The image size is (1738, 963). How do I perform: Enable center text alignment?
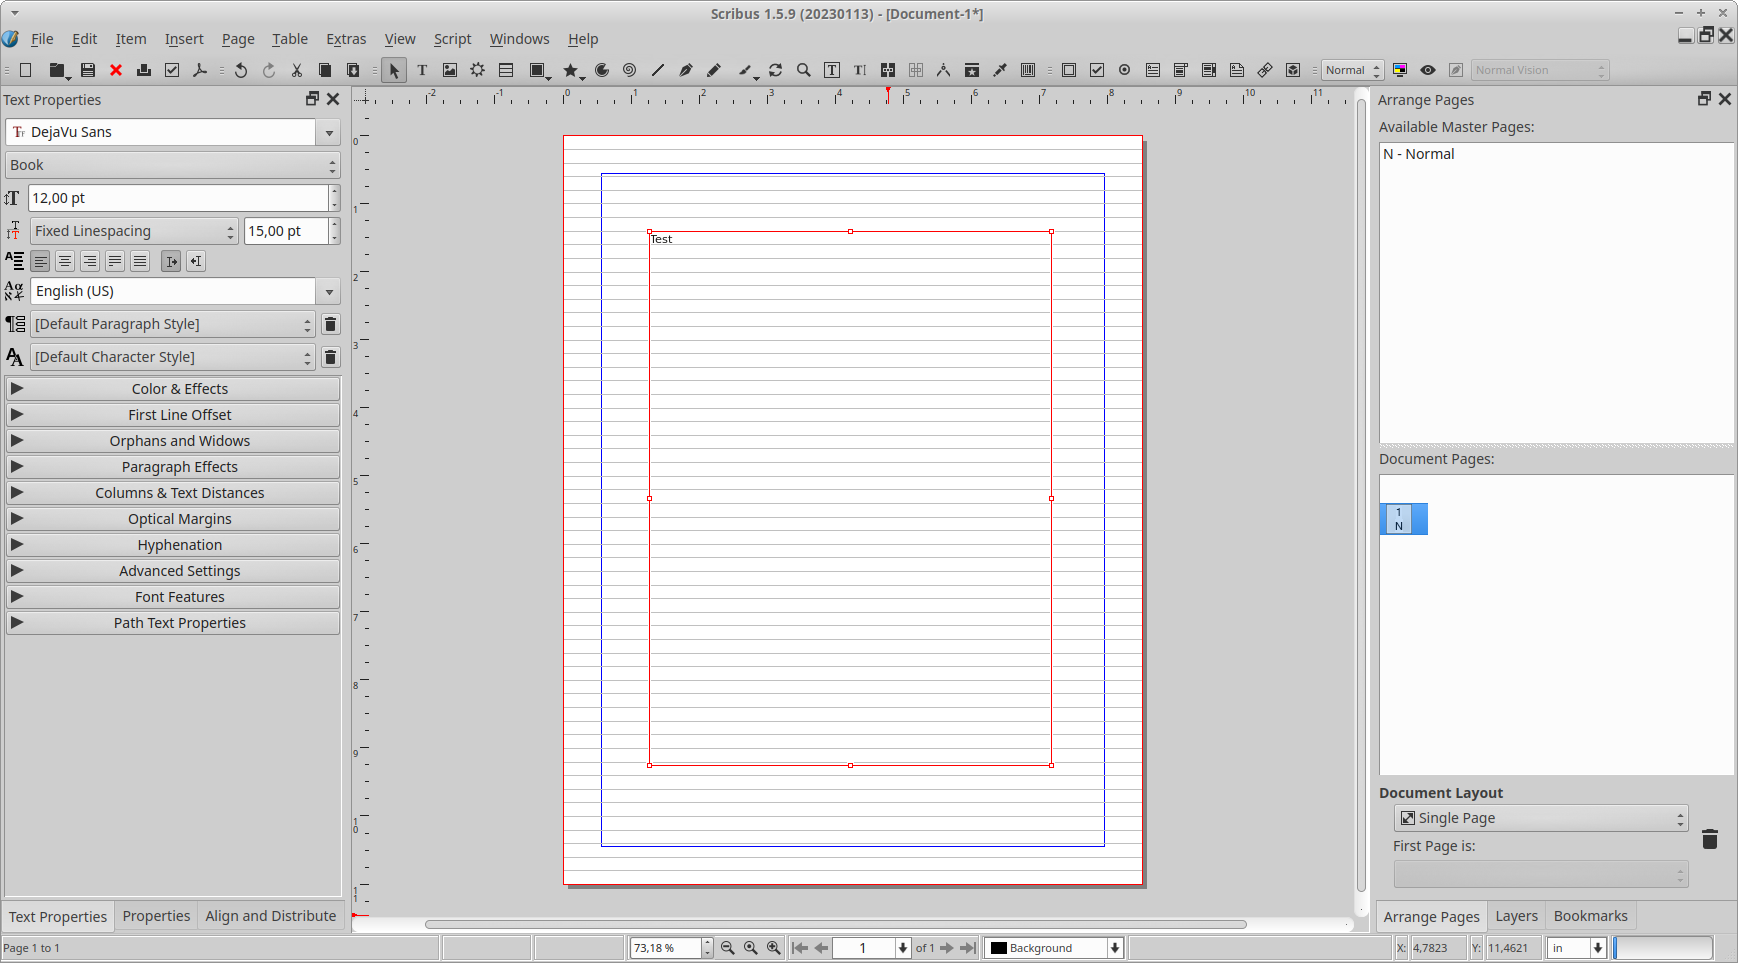65,261
